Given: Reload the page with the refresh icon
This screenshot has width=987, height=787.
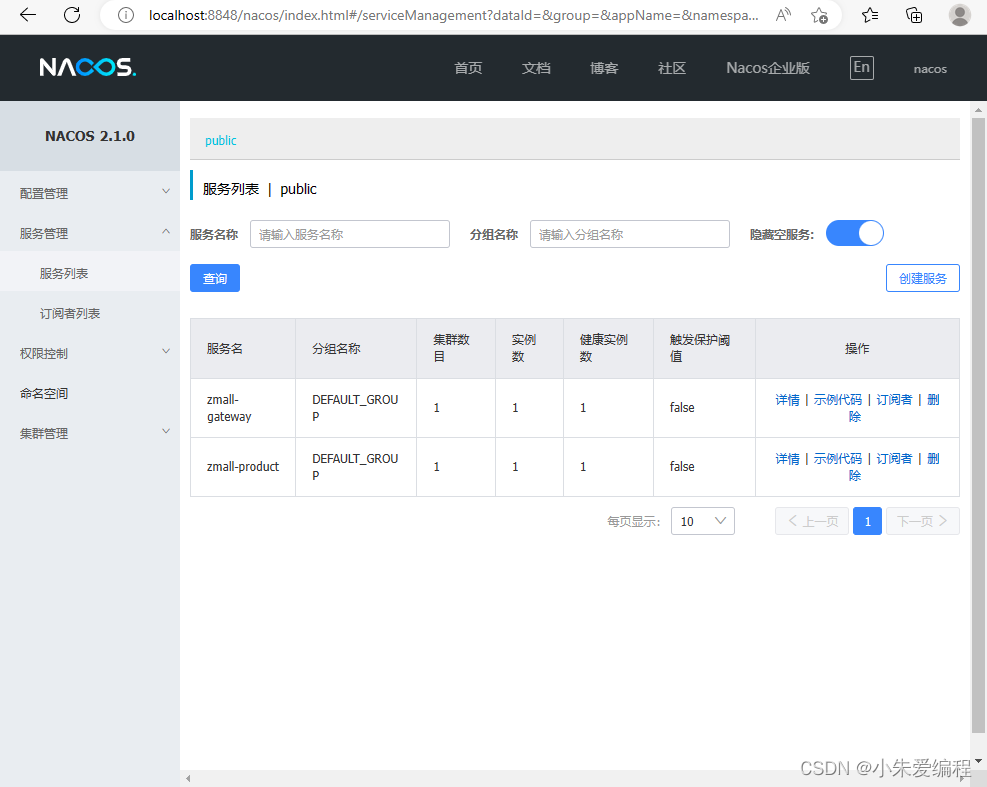Looking at the screenshot, I should click(x=72, y=15).
